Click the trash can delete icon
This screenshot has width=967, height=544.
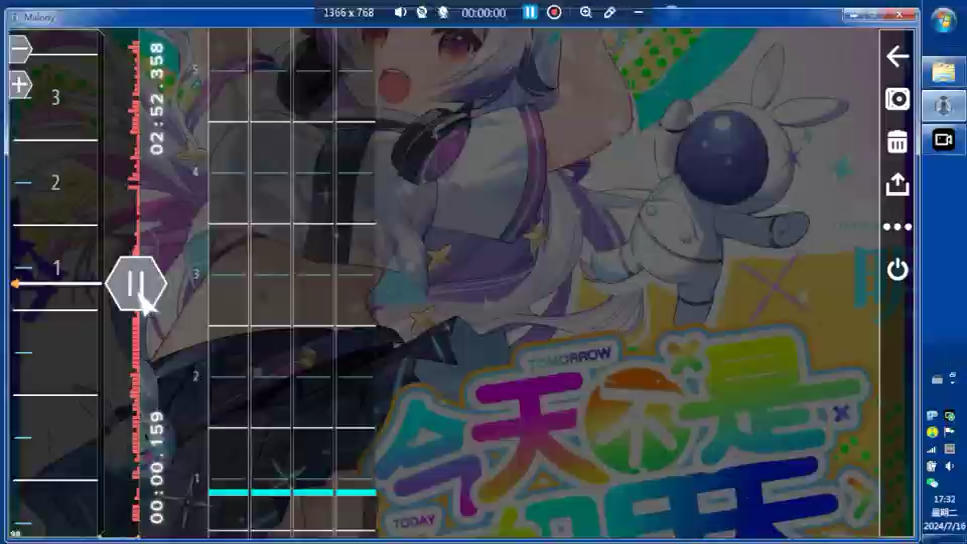pos(897,142)
